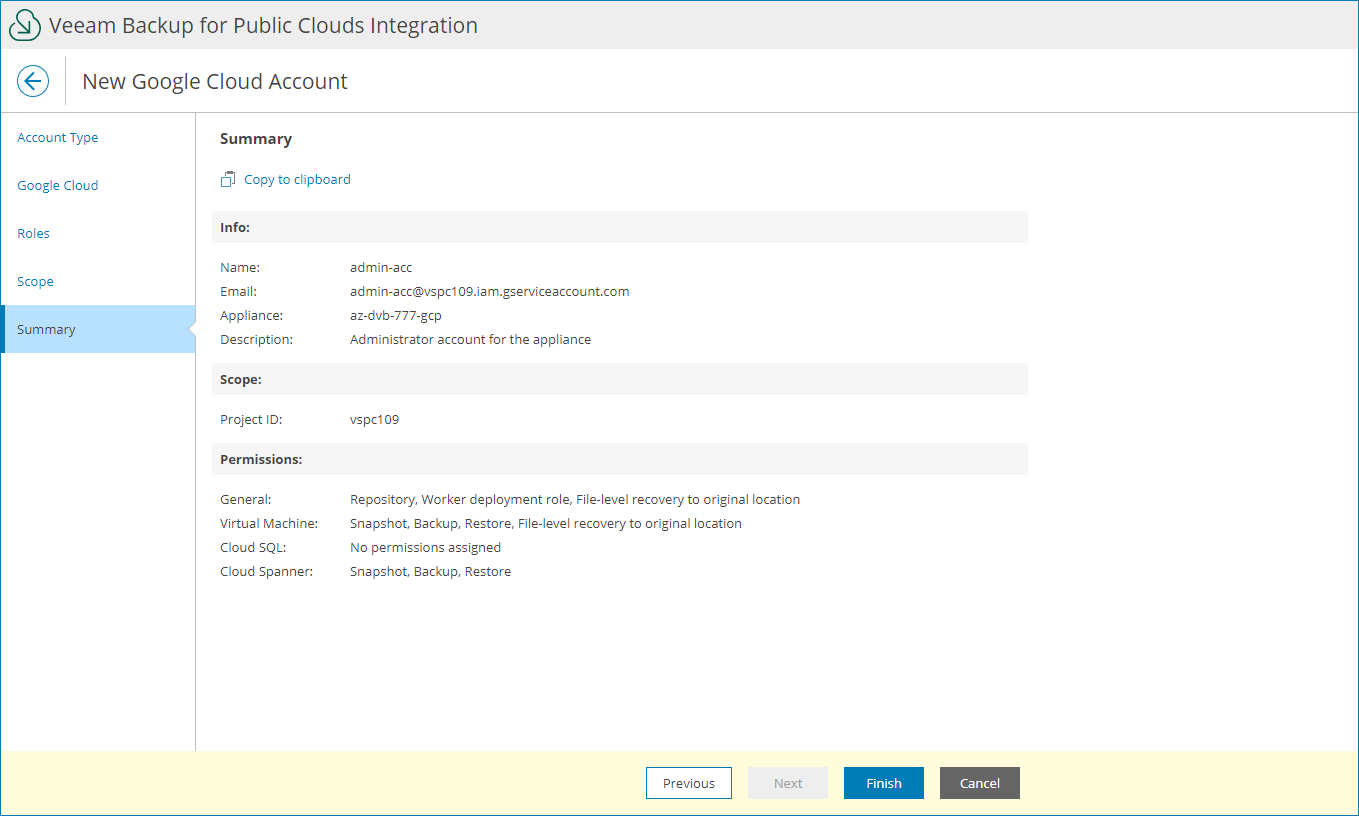The image size is (1359, 816).
Task: Click the appliance name az-dvb-777-gcp
Action: point(396,316)
